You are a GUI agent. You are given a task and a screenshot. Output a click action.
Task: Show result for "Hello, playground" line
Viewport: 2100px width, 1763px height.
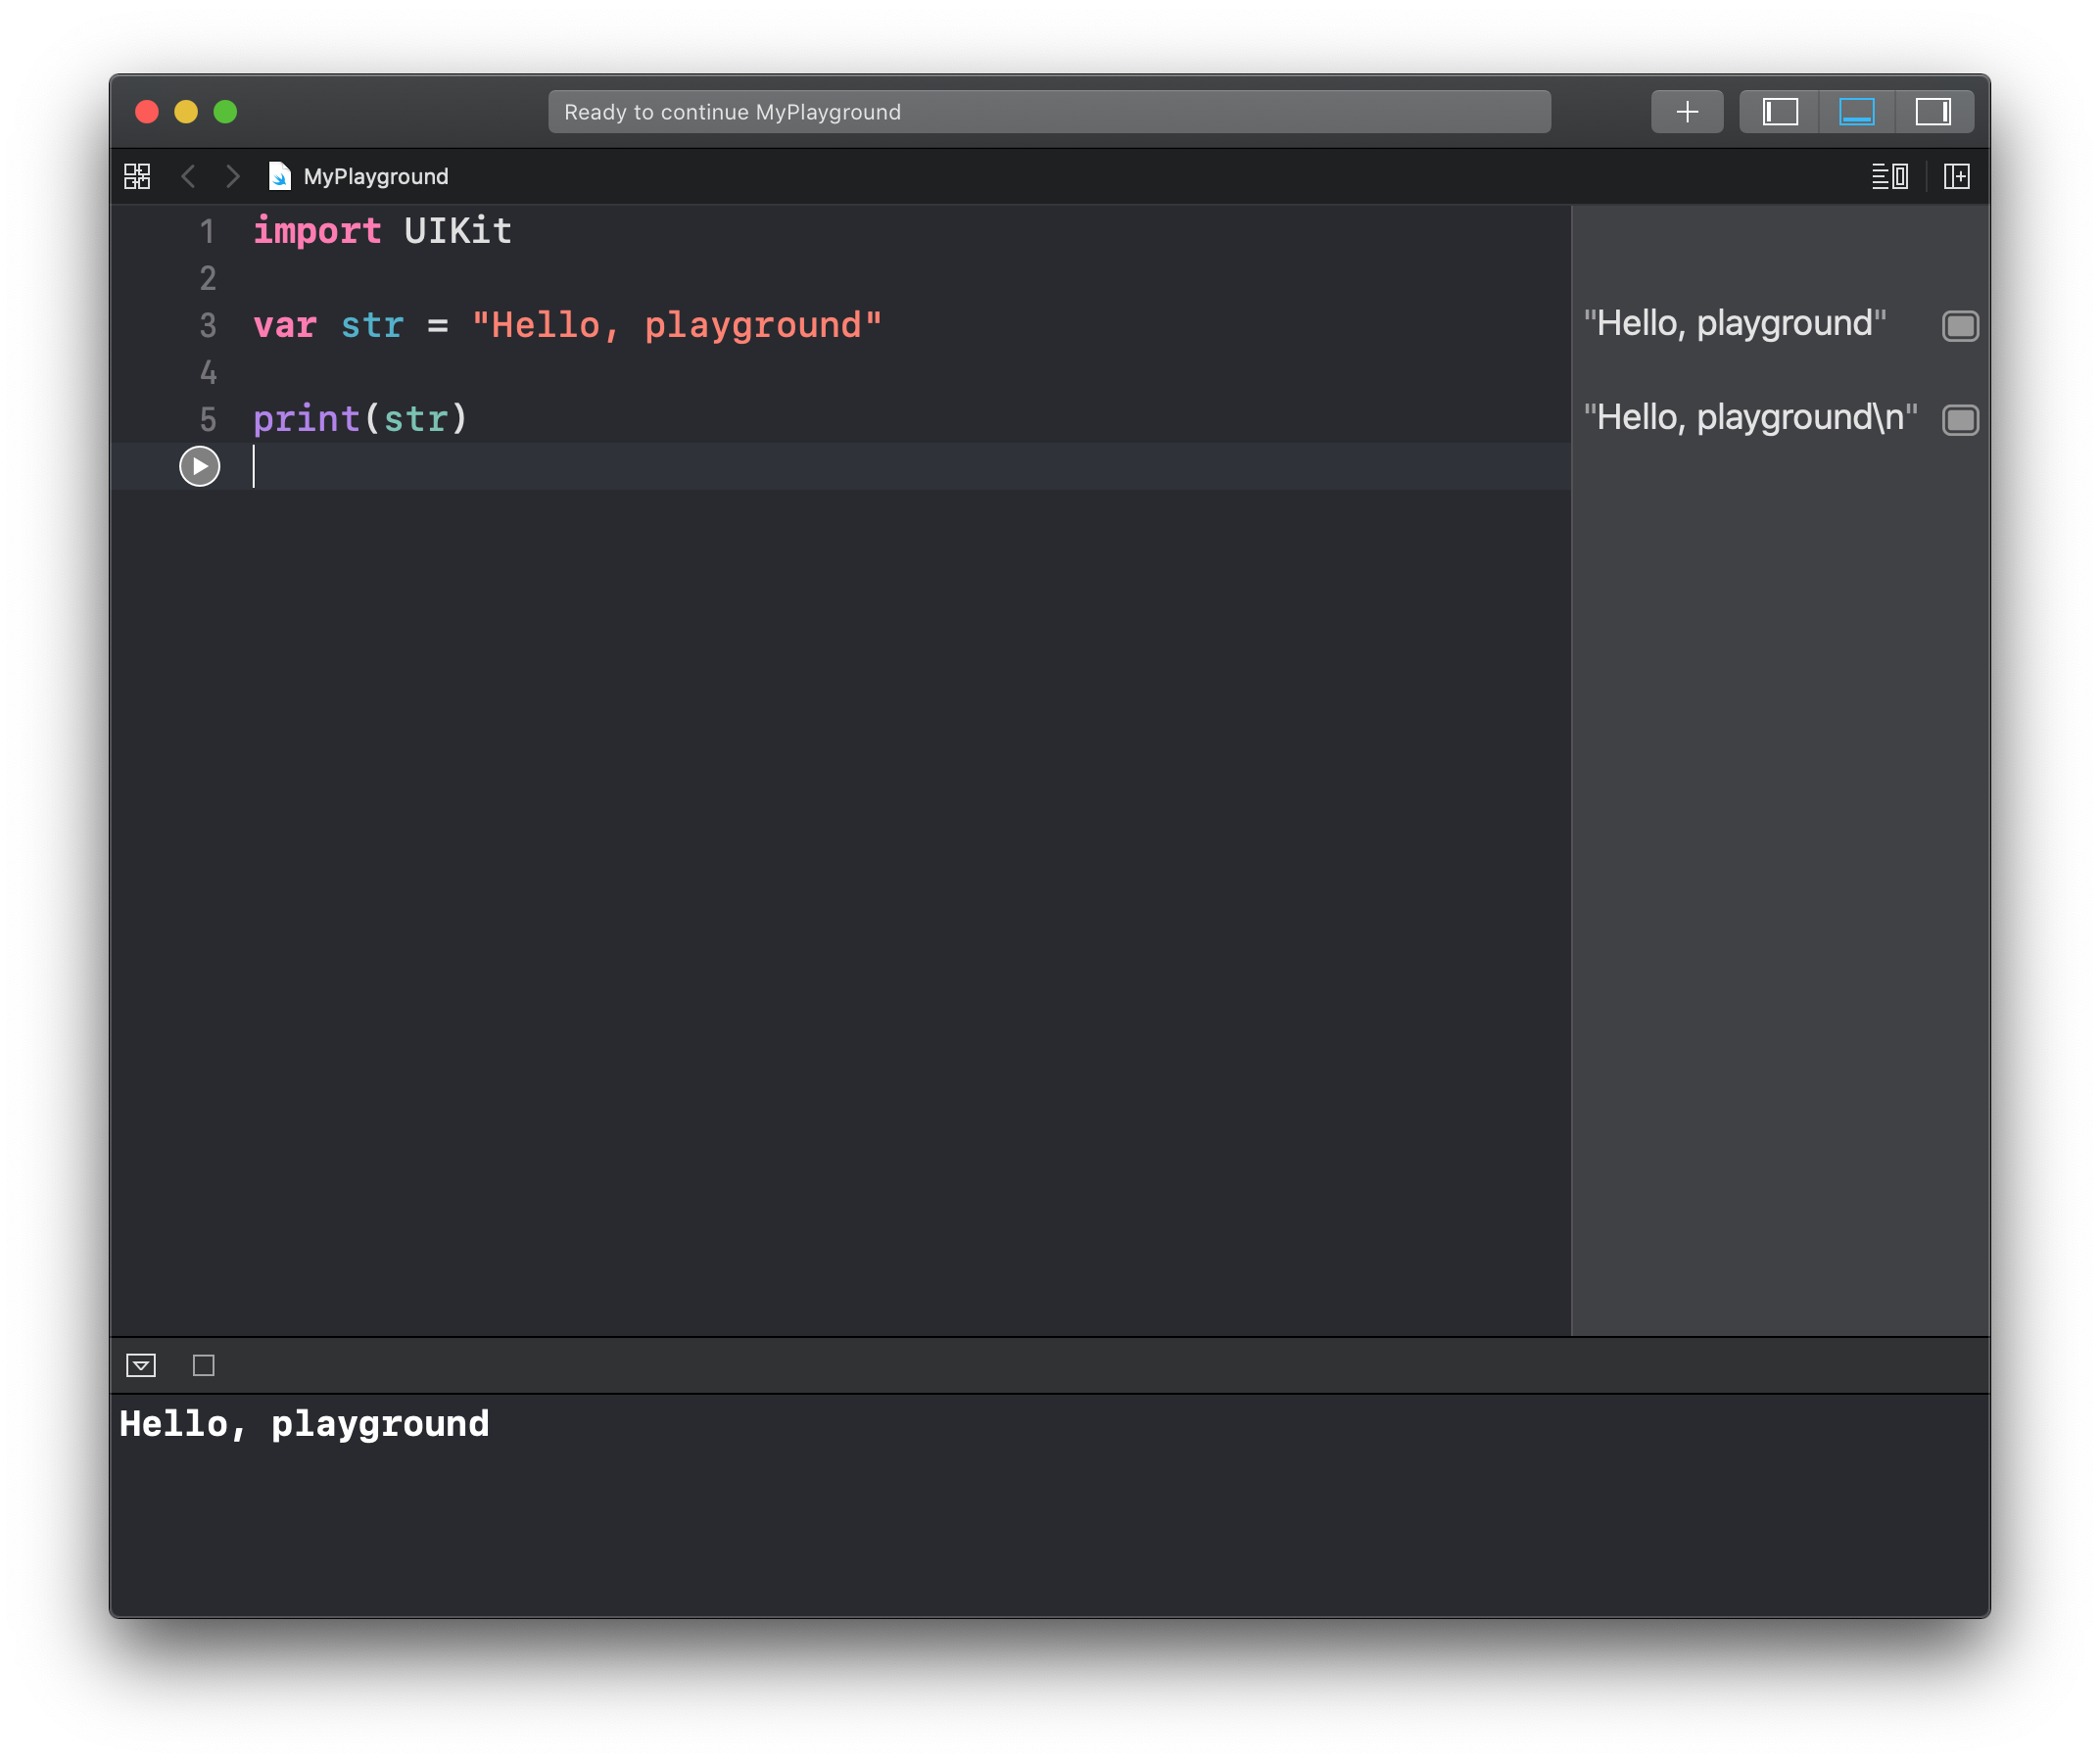point(1959,326)
